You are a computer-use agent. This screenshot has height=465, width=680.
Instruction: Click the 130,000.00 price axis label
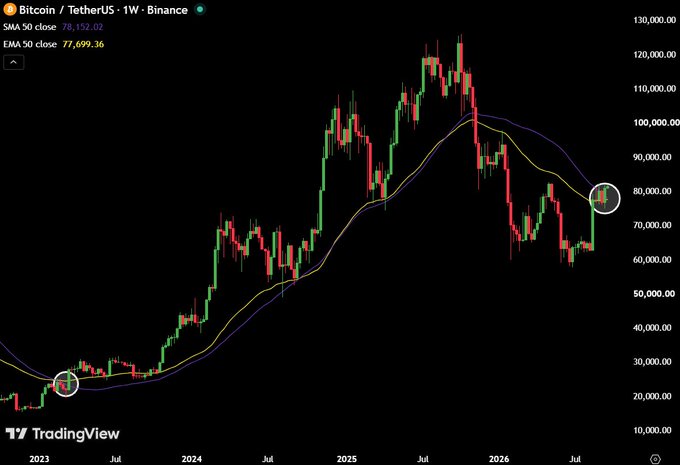[655, 20]
